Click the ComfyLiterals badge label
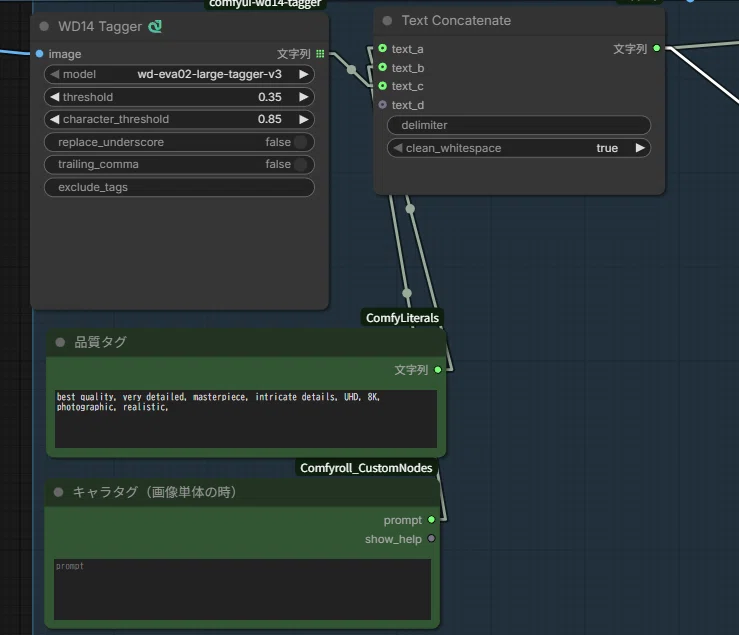Image resolution: width=739 pixels, height=635 pixels. pos(402,318)
